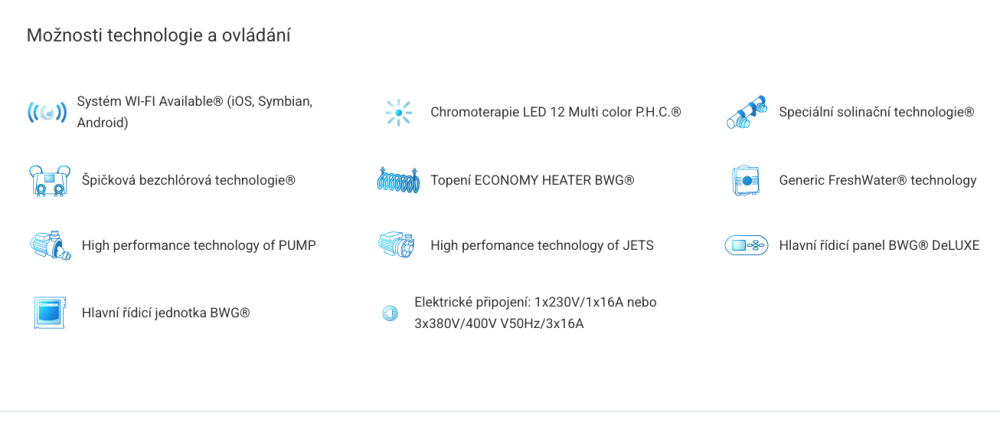1000x430 pixels.
Task: Click the High performance technology of PUMP label
Action: (x=198, y=245)
